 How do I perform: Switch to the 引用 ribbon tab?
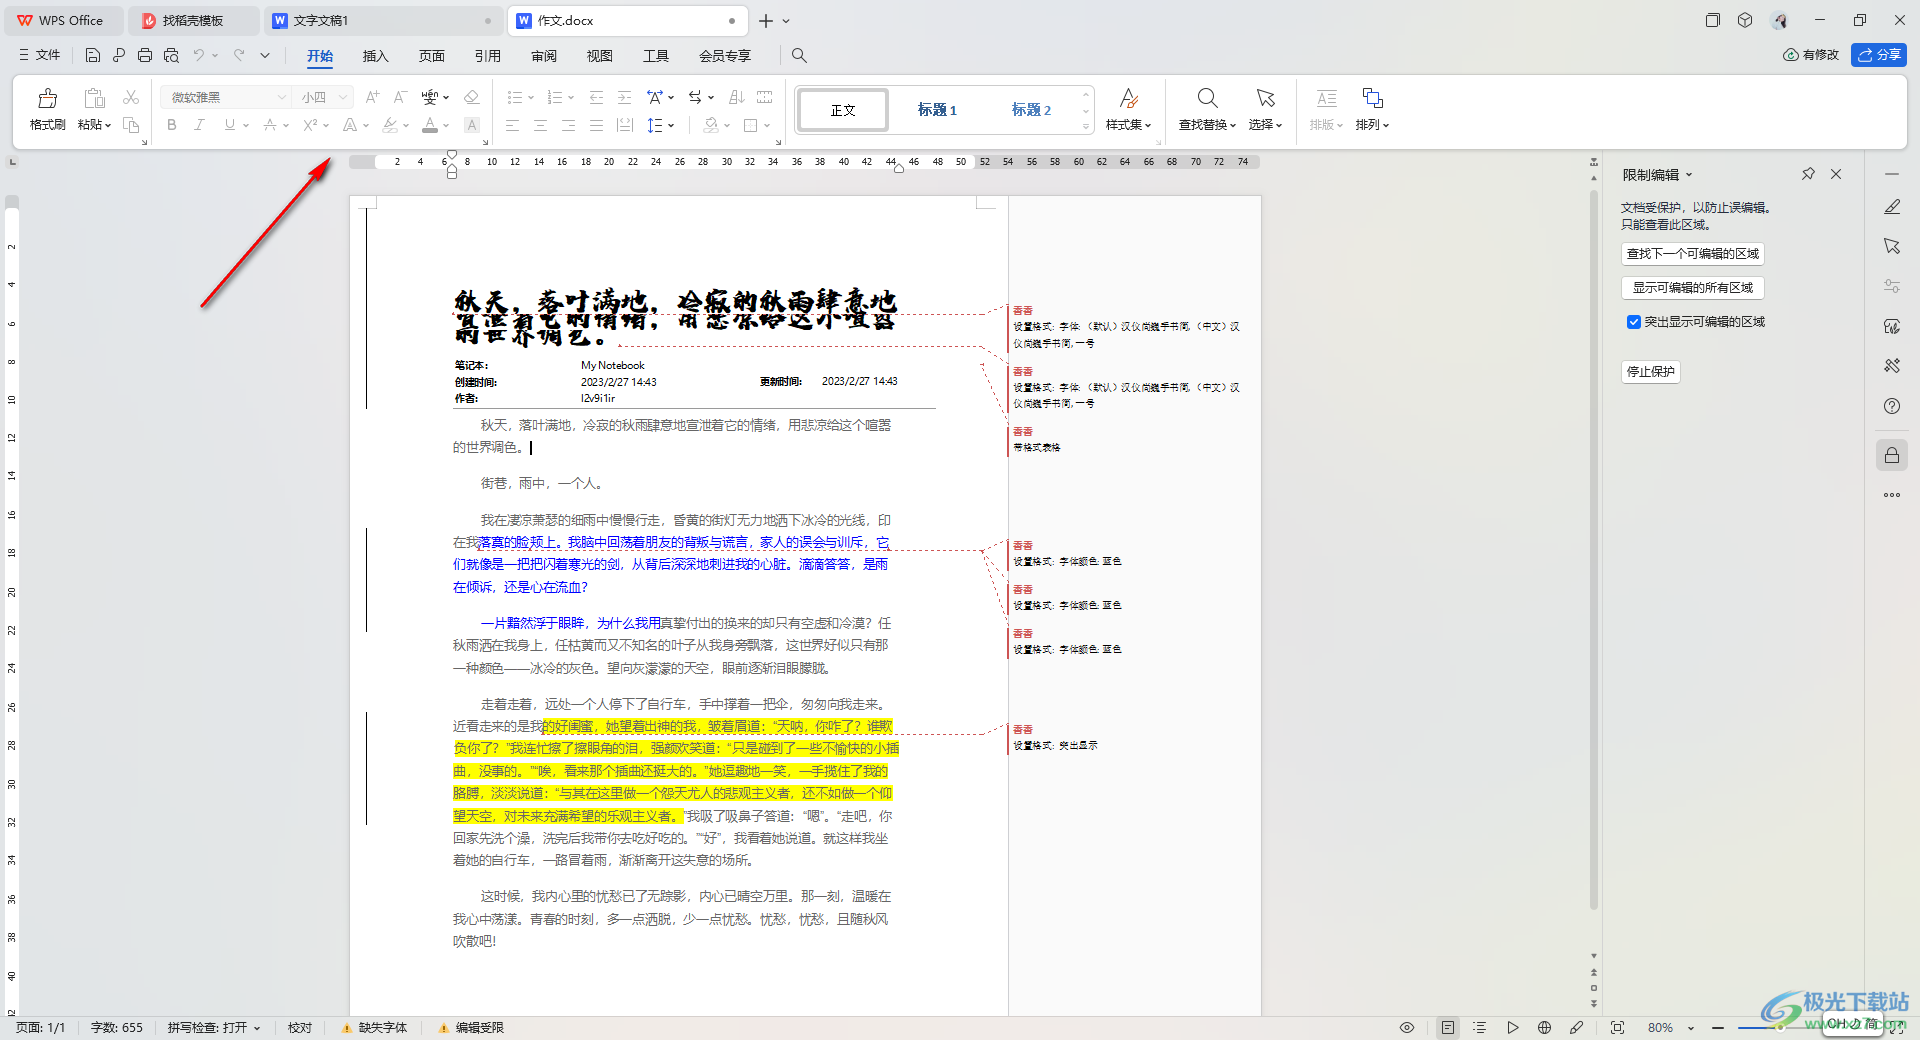(488, 56)
